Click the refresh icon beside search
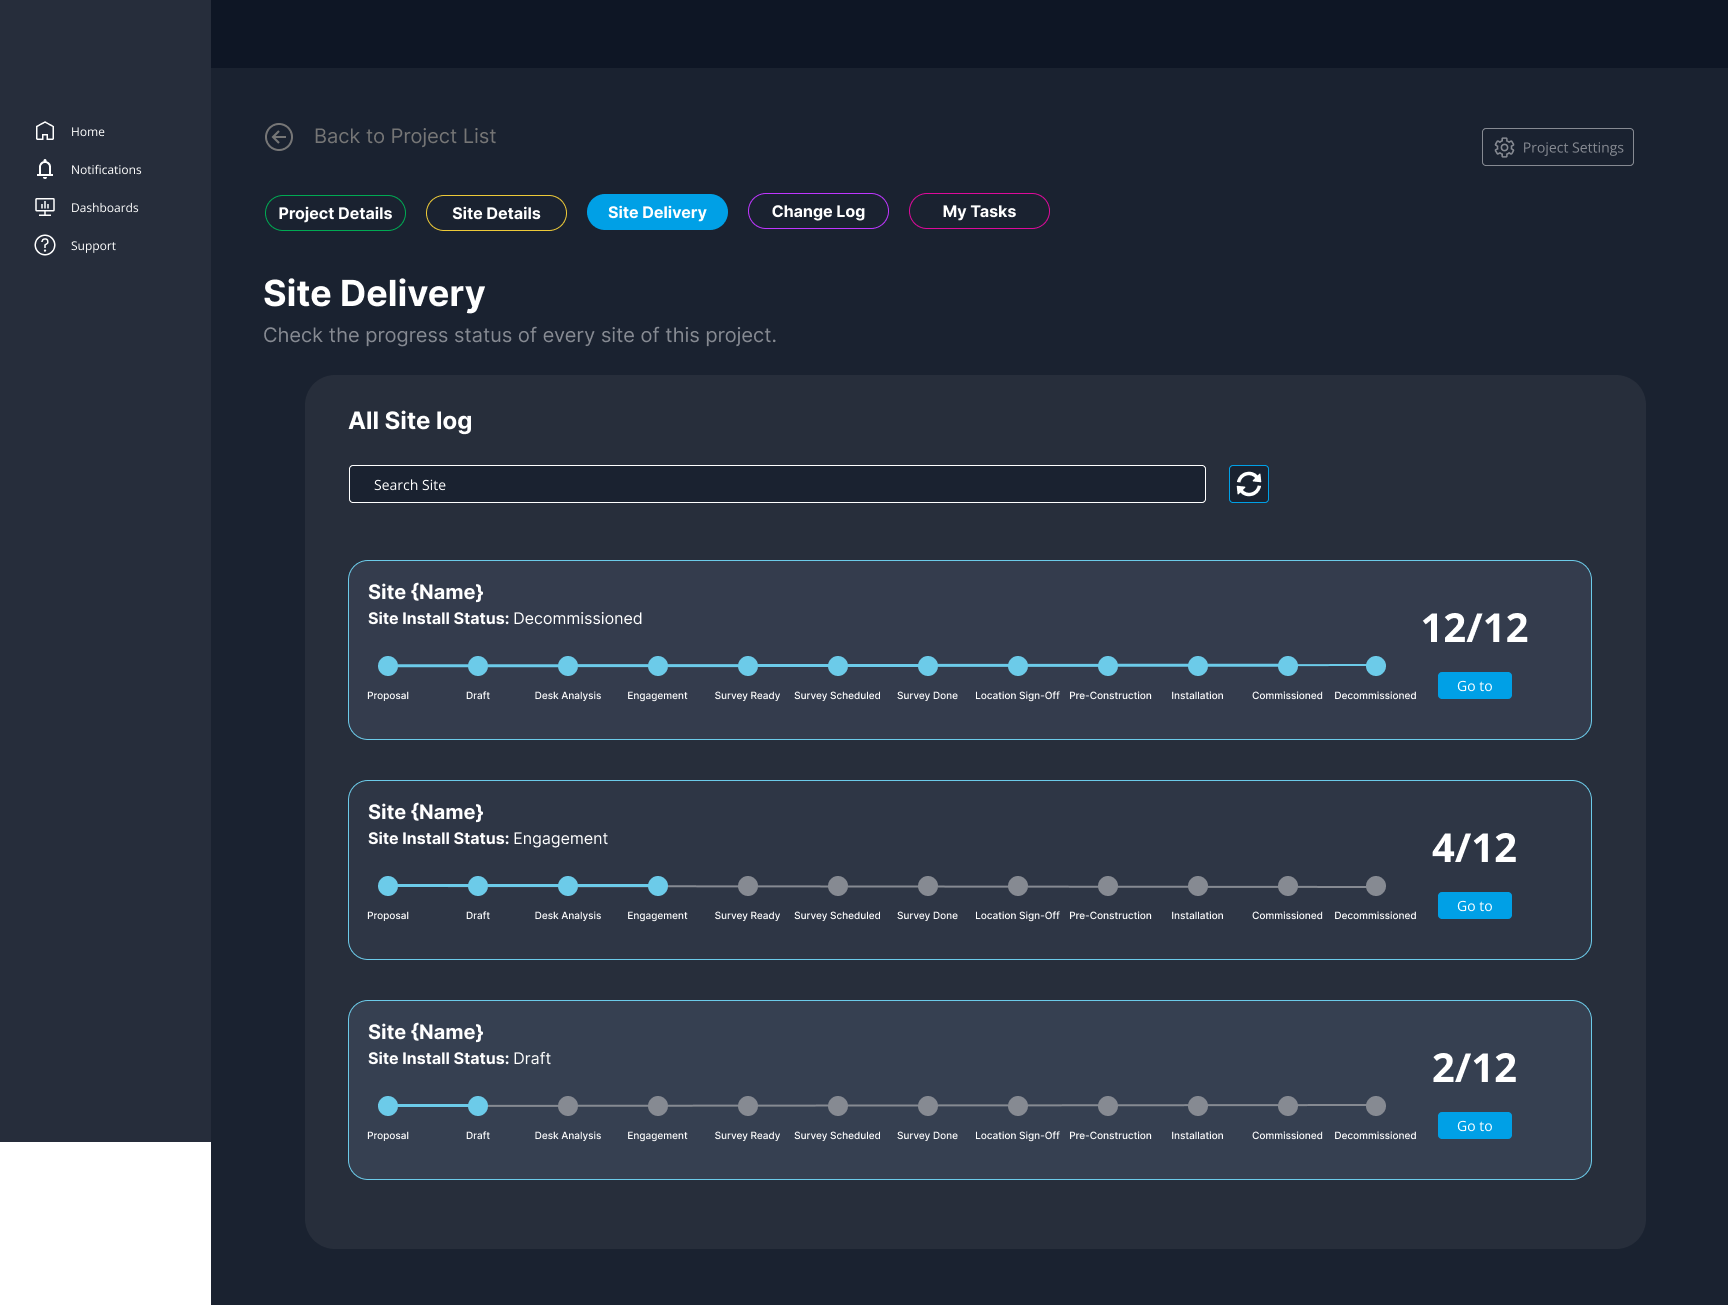Viewport: 1728px width, 1305px height. click(1248, 484)
